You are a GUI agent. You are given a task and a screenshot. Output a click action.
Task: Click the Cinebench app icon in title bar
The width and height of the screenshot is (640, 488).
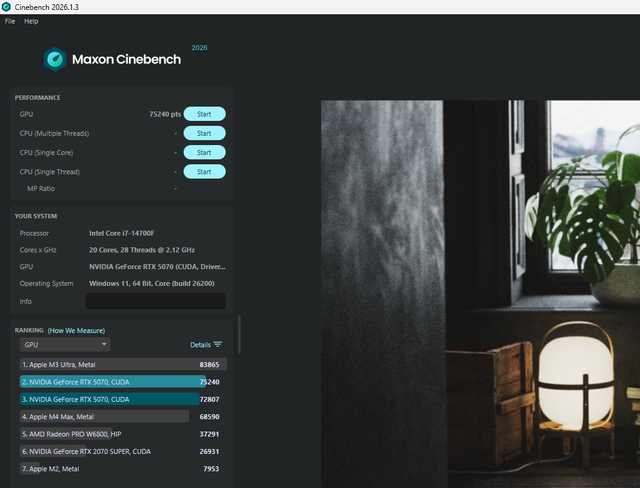6,7
